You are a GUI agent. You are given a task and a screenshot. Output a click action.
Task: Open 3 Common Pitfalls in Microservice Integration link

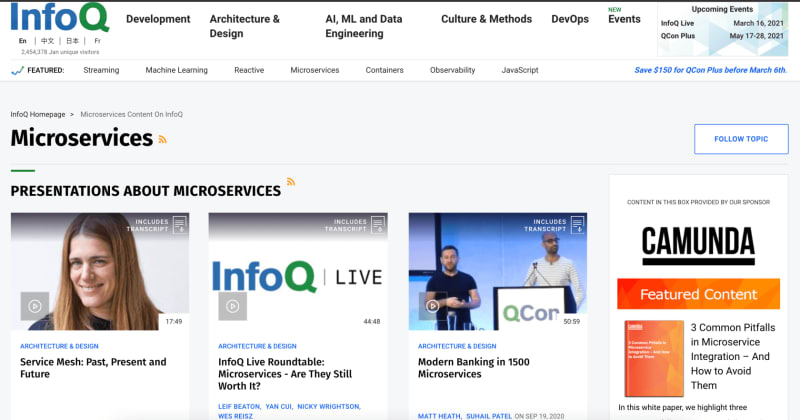point(733,356)
